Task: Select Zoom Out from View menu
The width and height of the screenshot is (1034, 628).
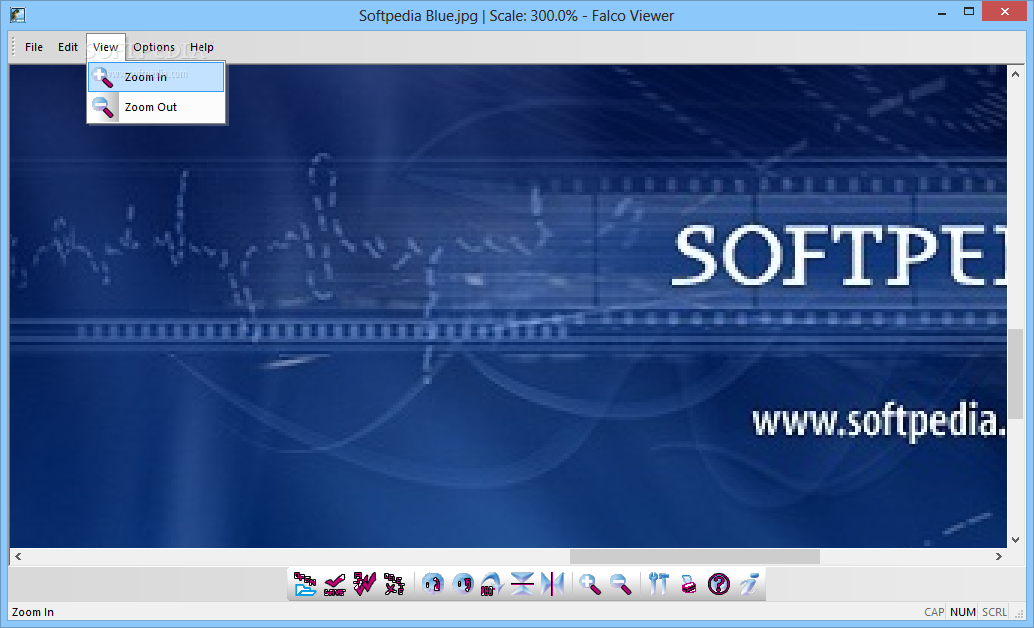Action: (156, 107)
